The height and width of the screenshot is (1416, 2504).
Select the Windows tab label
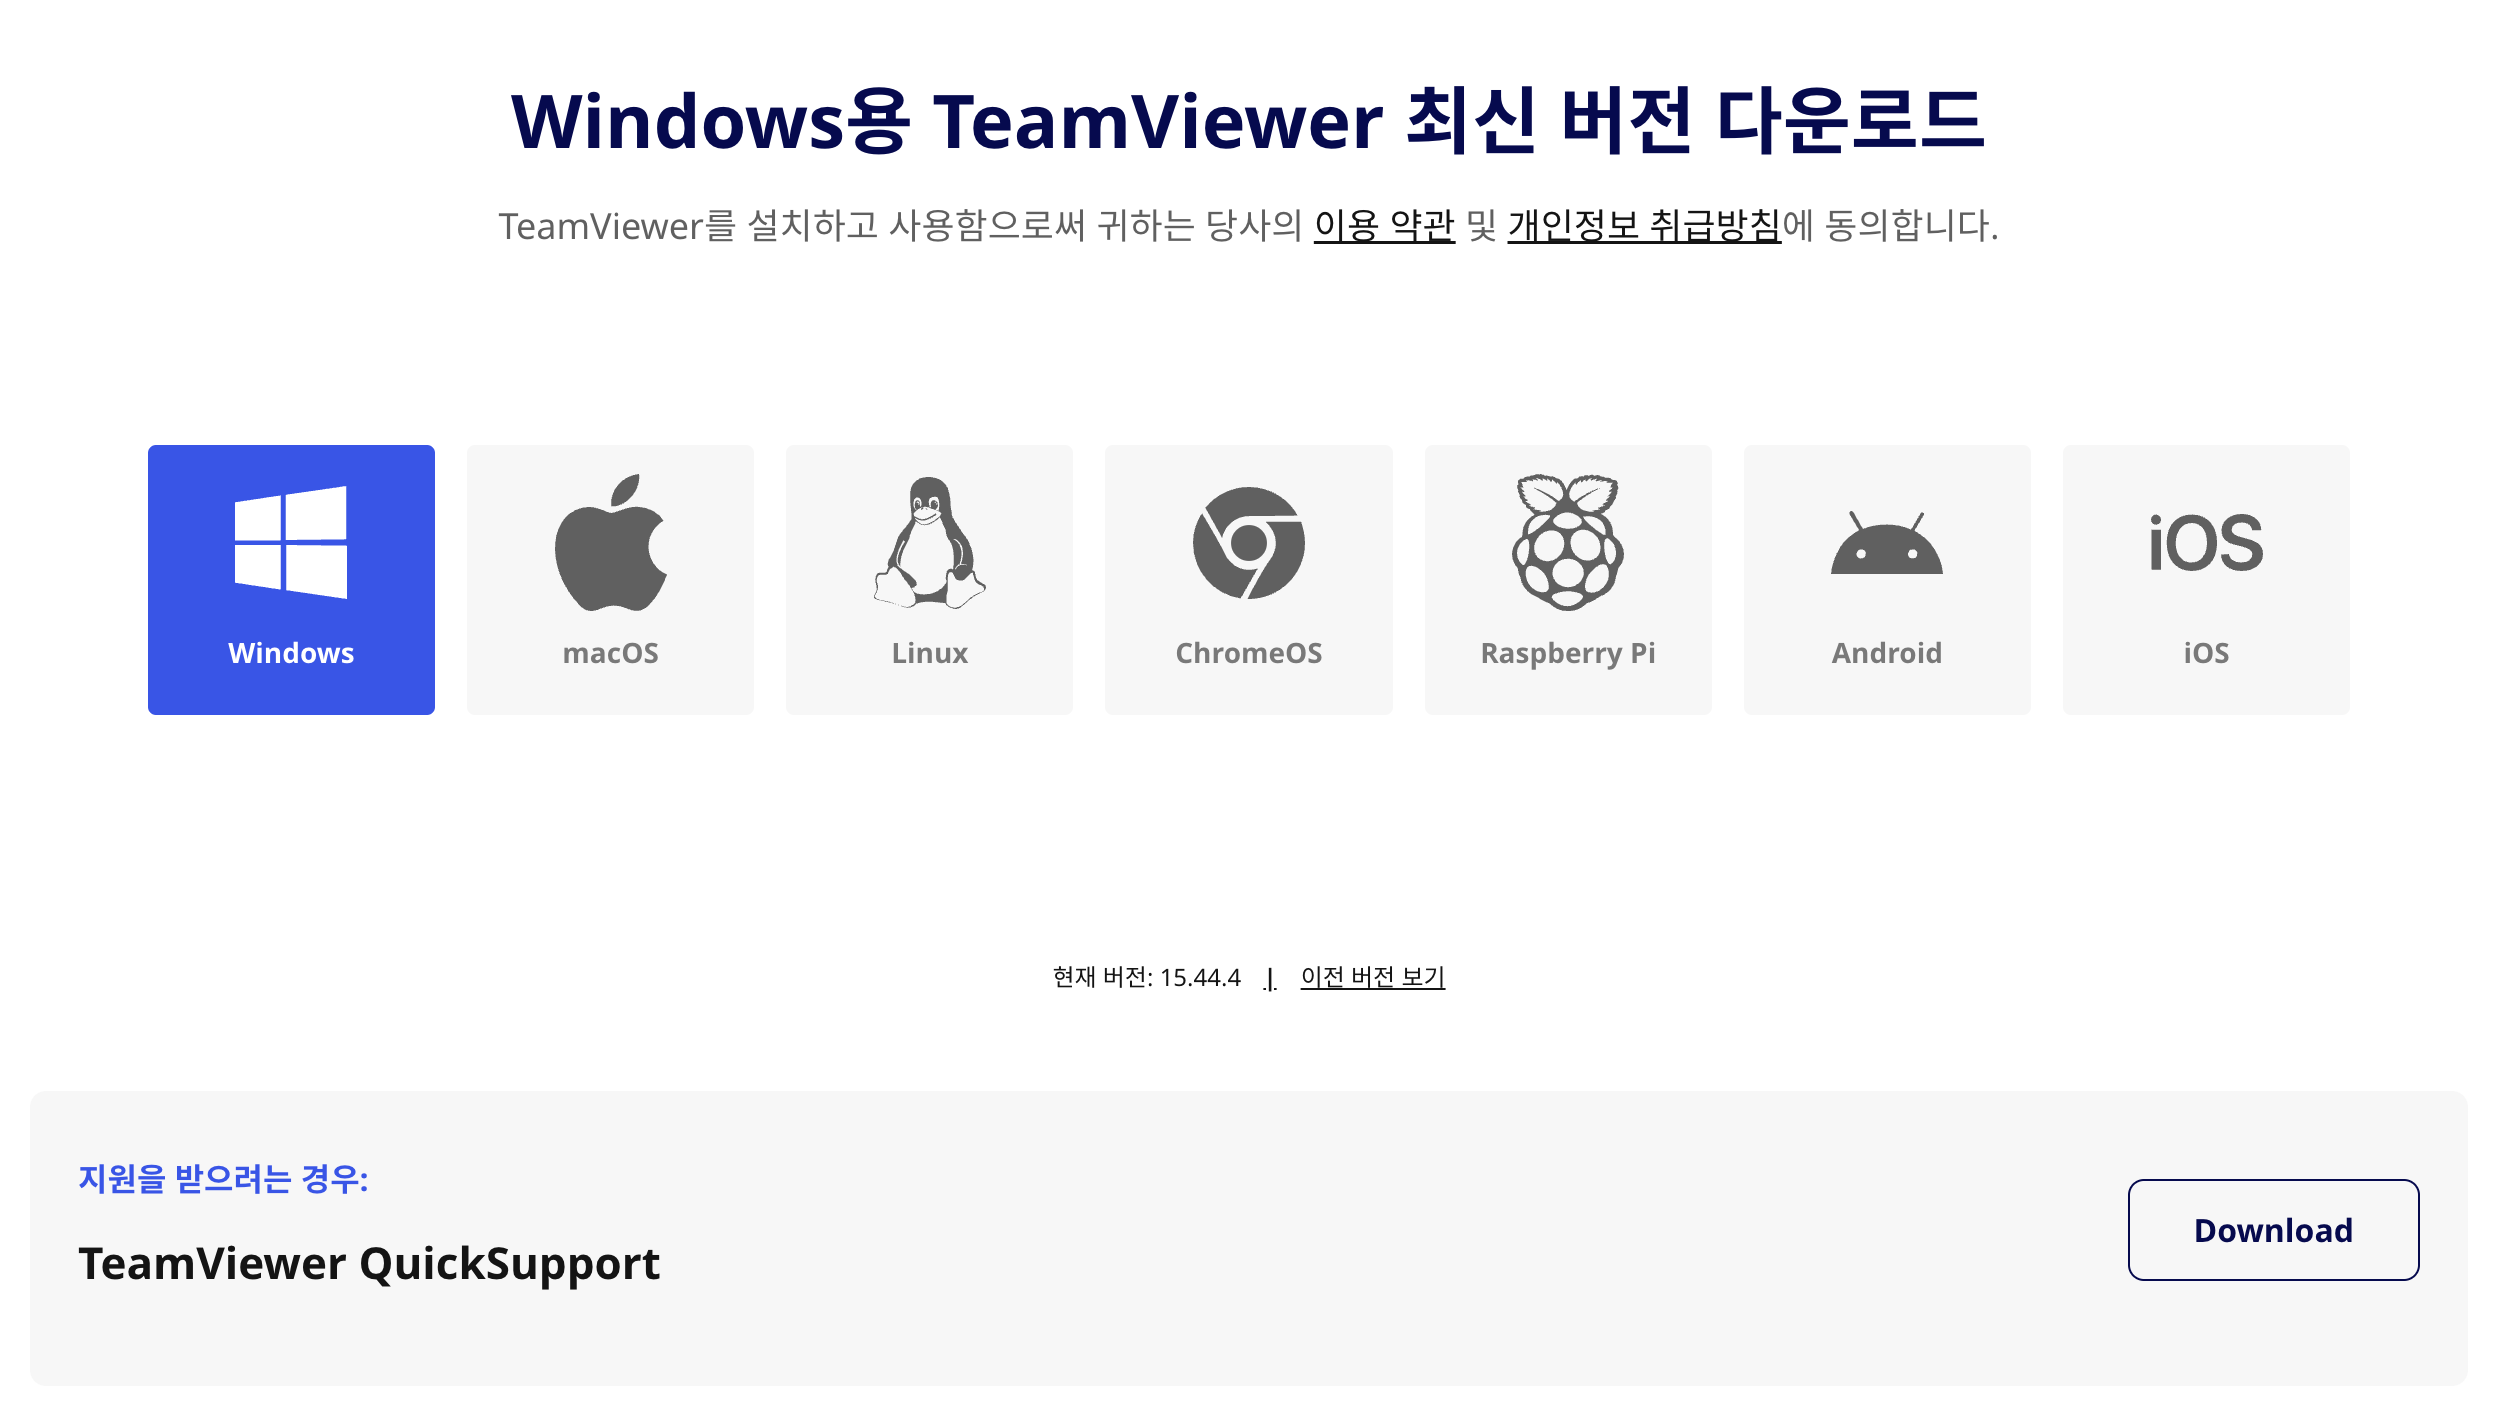coord(291,653)
